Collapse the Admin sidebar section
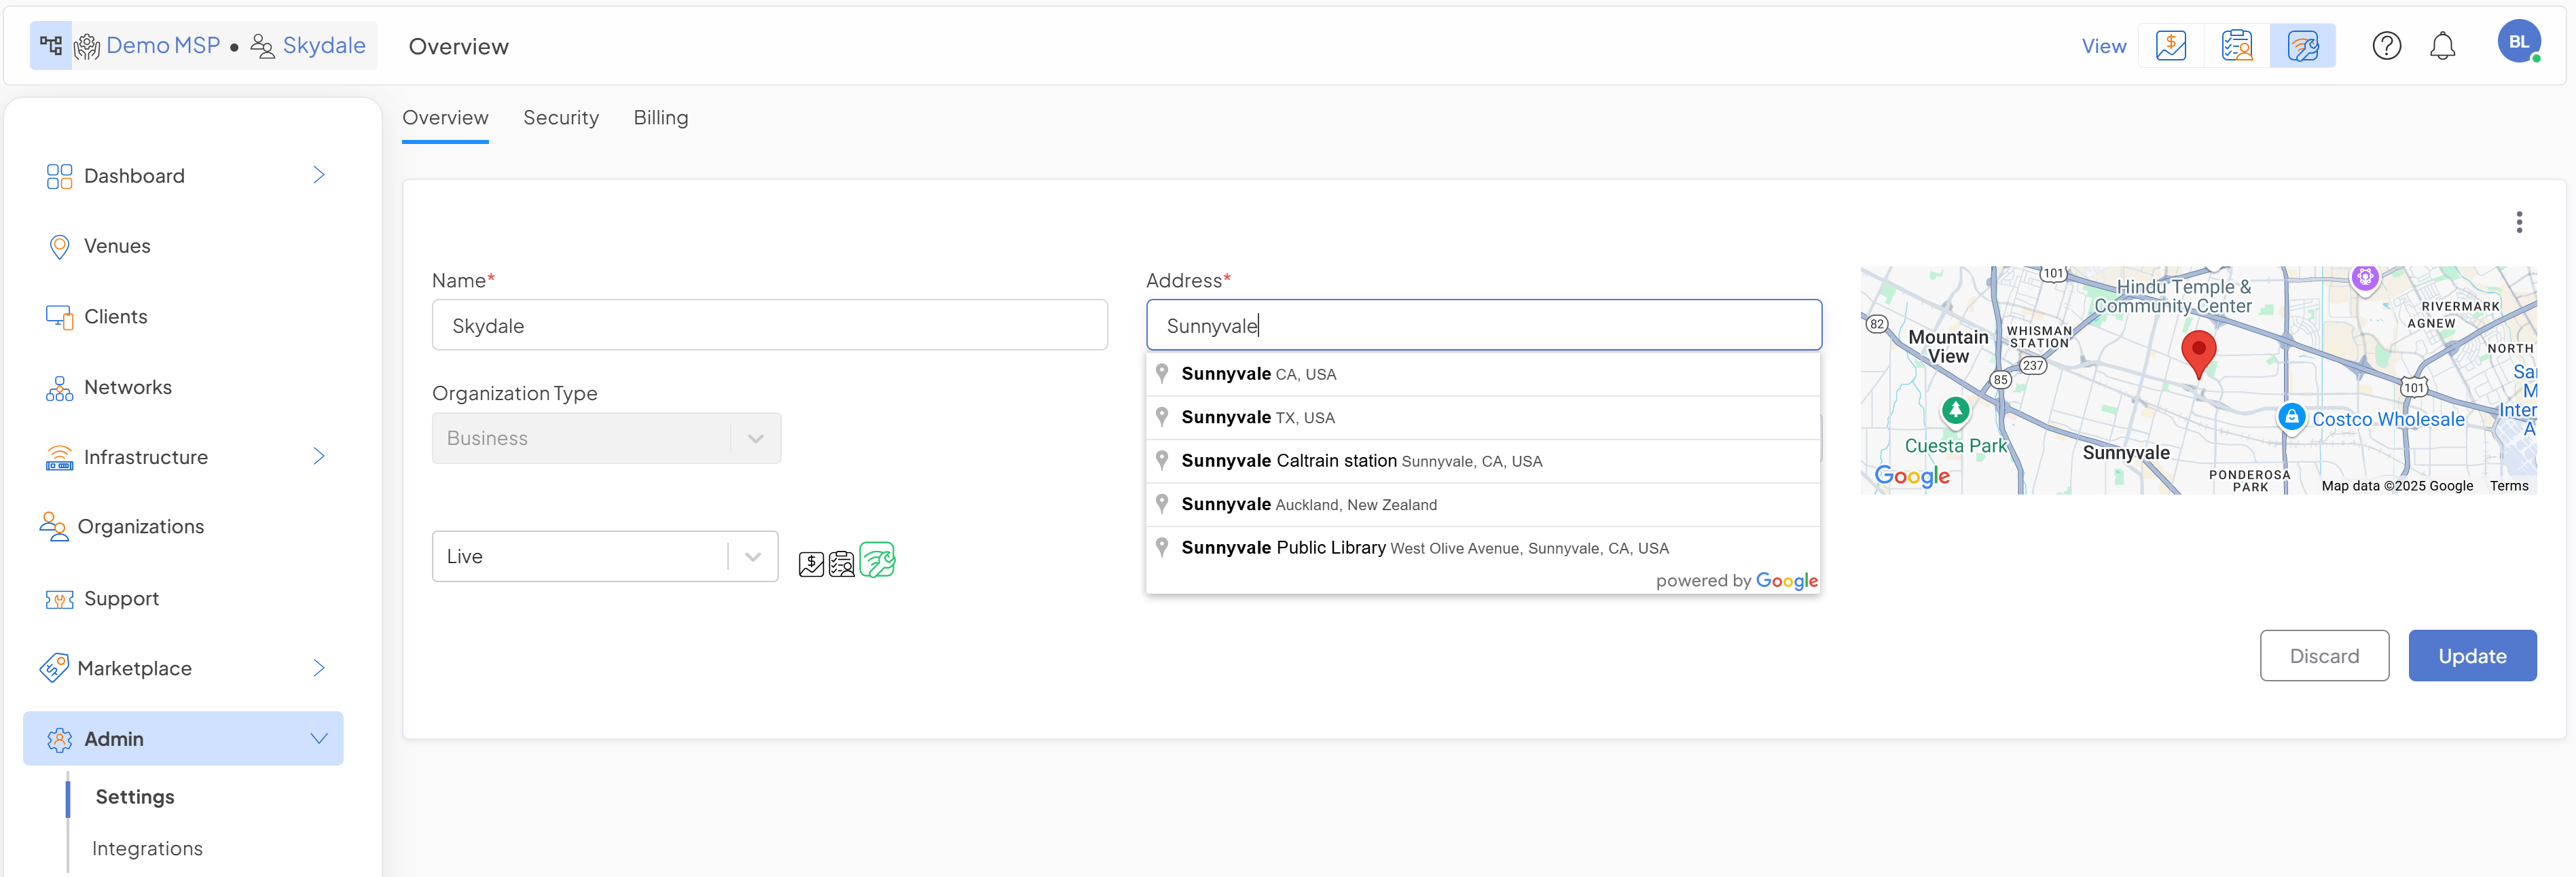The width and height of the screenshot is (2576, 877). pos(318,739)
